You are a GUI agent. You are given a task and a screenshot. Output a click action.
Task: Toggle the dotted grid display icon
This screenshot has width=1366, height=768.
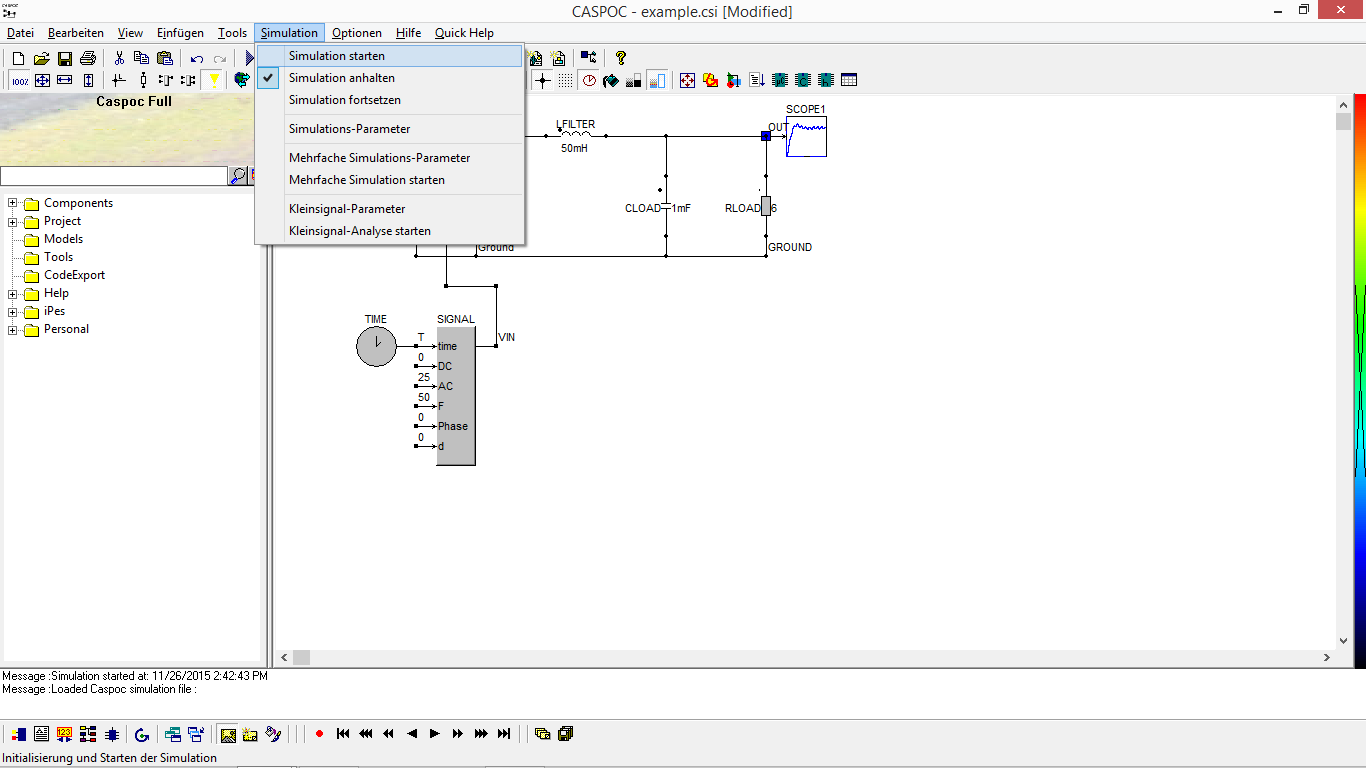click(566, 80)
